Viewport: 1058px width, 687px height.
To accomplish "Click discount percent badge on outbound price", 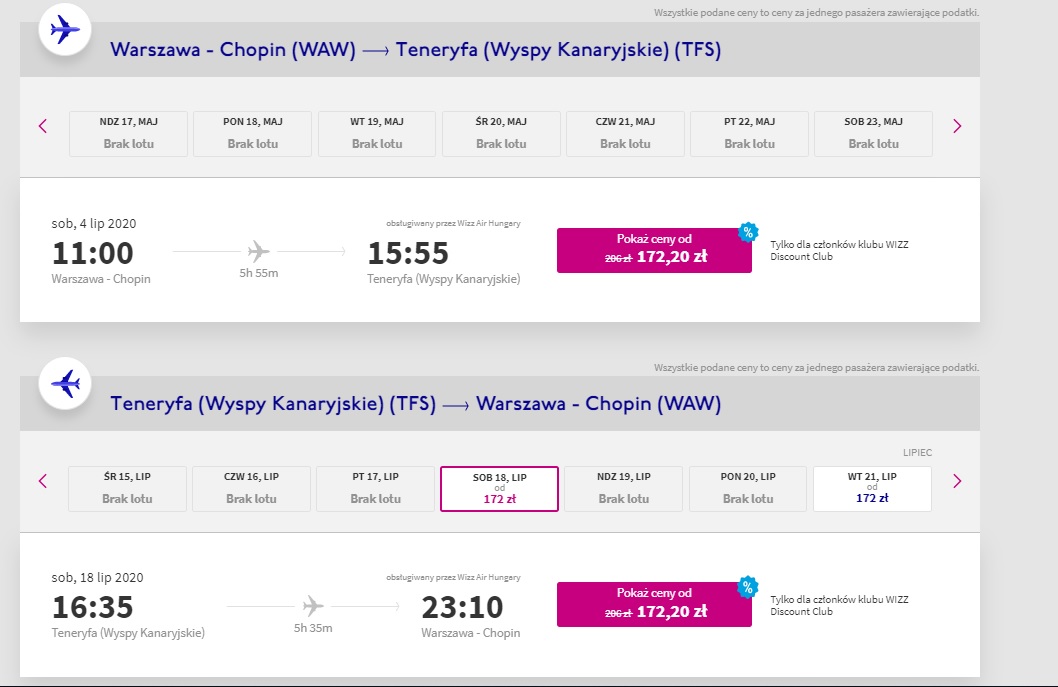I will [748, 232].
